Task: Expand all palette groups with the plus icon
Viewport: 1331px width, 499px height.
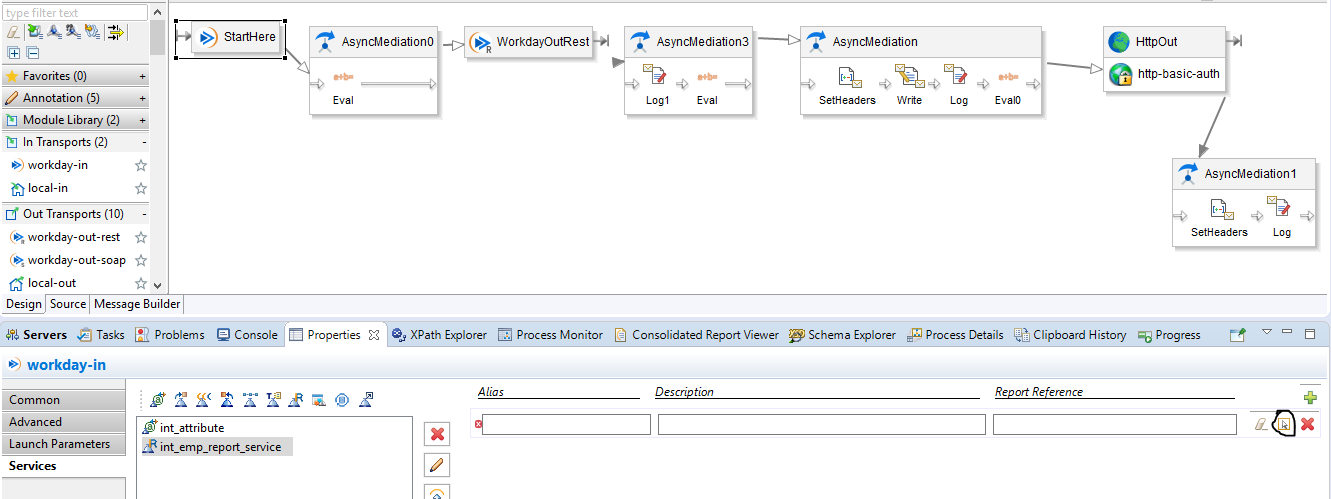Action: coord(13,52)
